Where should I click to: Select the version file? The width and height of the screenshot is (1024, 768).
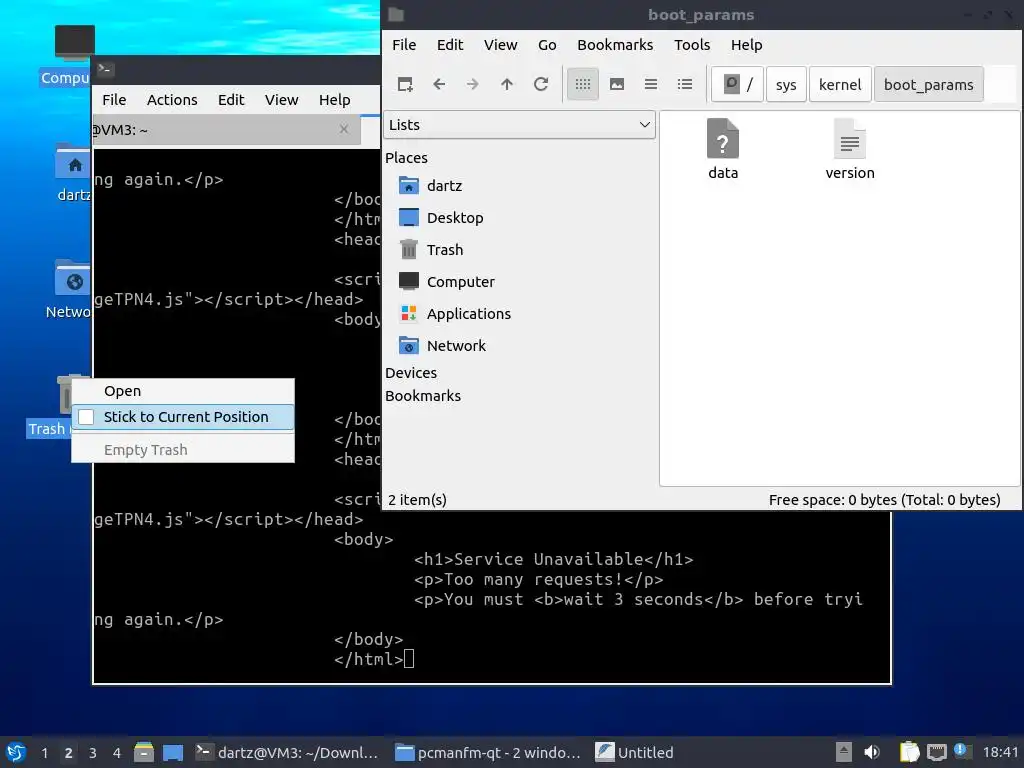[x=850, y=150]
